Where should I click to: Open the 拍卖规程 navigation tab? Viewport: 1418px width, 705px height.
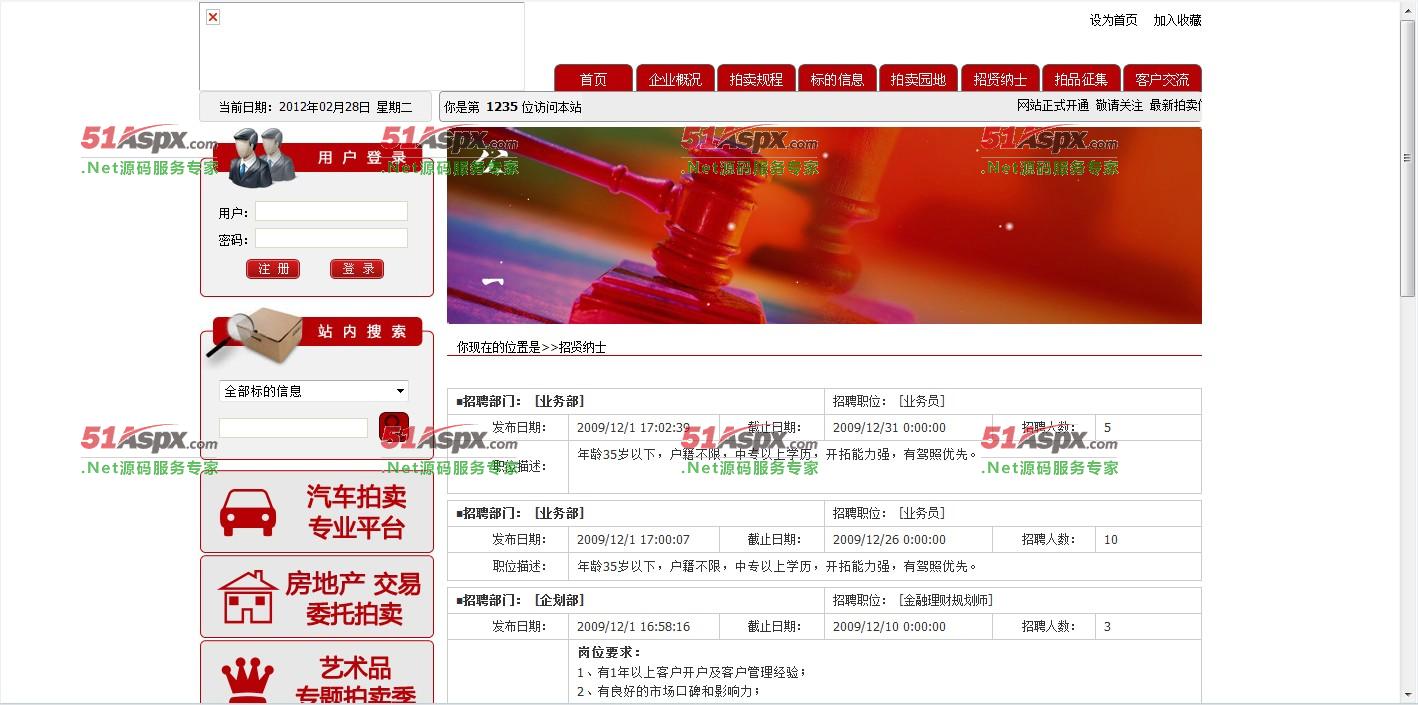click(x=756, y=79)
